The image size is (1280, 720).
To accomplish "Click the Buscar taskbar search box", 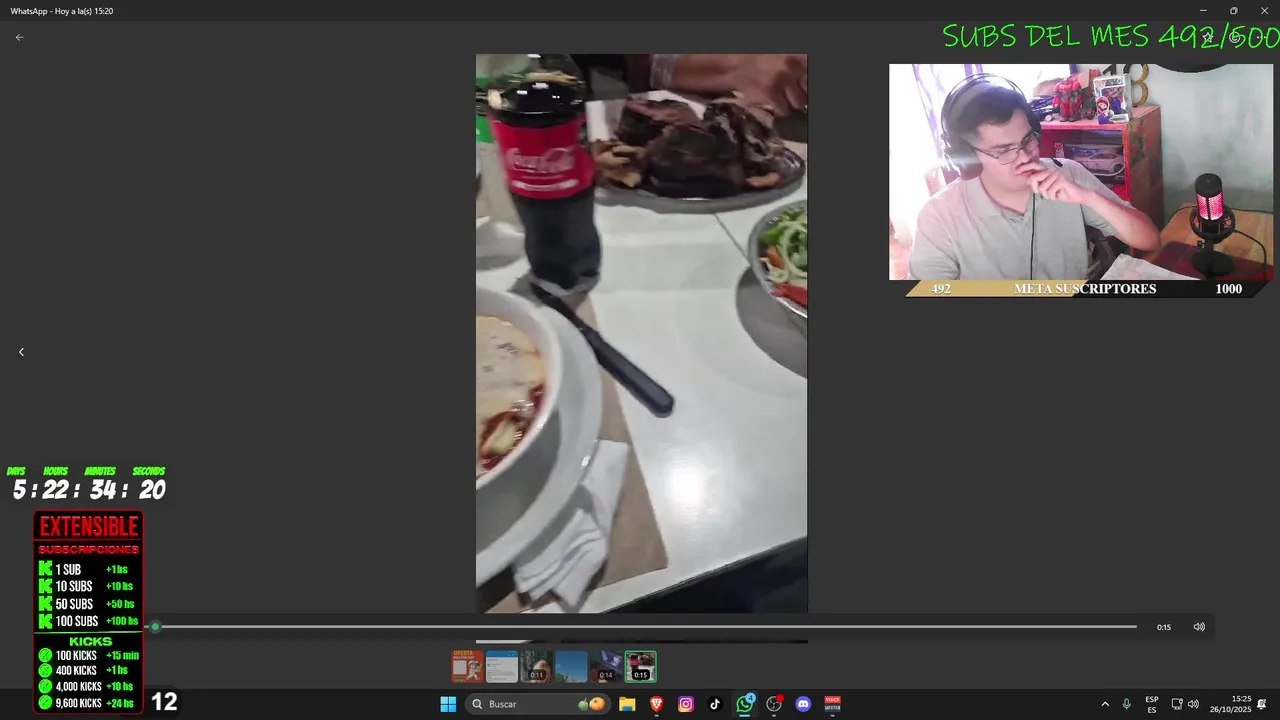I will 537,704.
